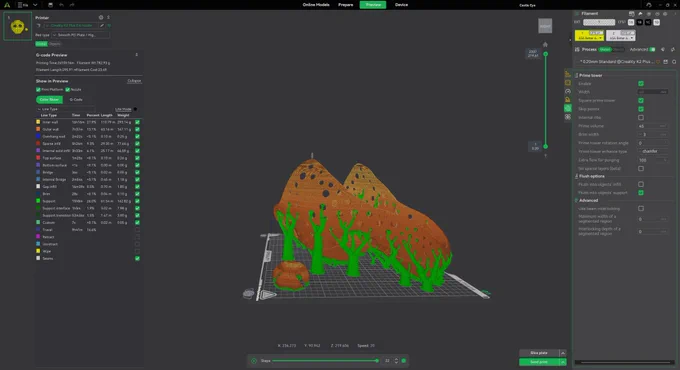Select the Preview tab

pyautogui.click(x=373, y=5)
